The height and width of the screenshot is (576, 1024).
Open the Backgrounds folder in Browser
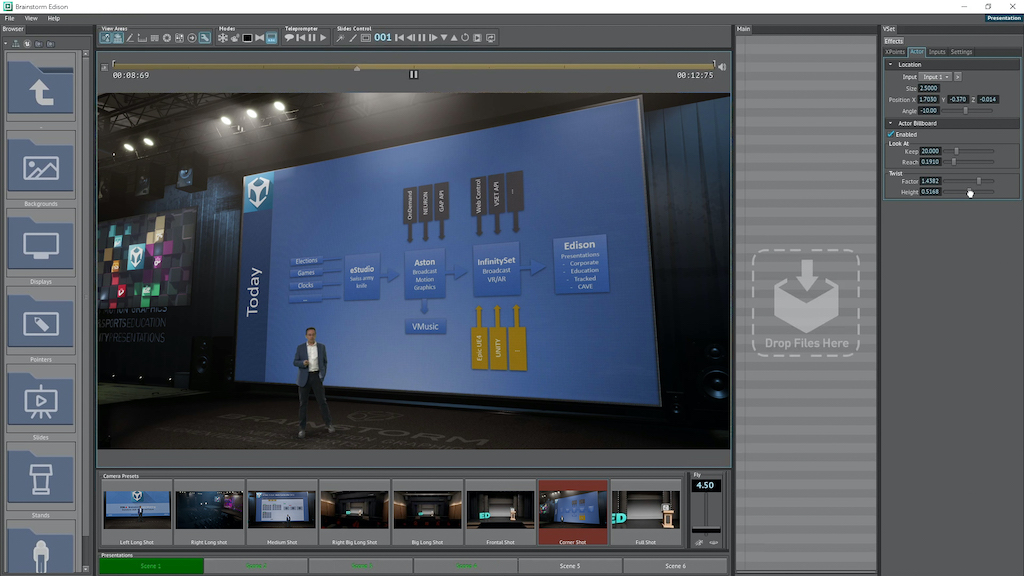click(x=41, y=166)
